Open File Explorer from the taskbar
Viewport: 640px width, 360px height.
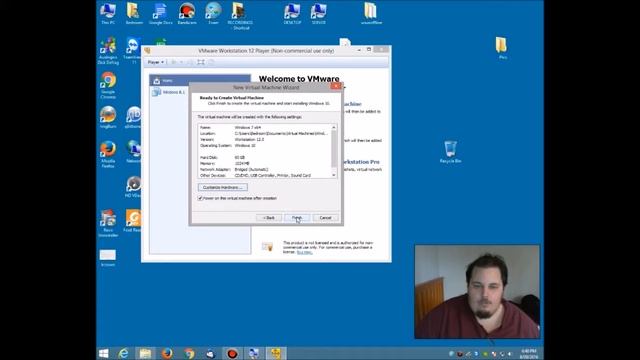[145, 353]
